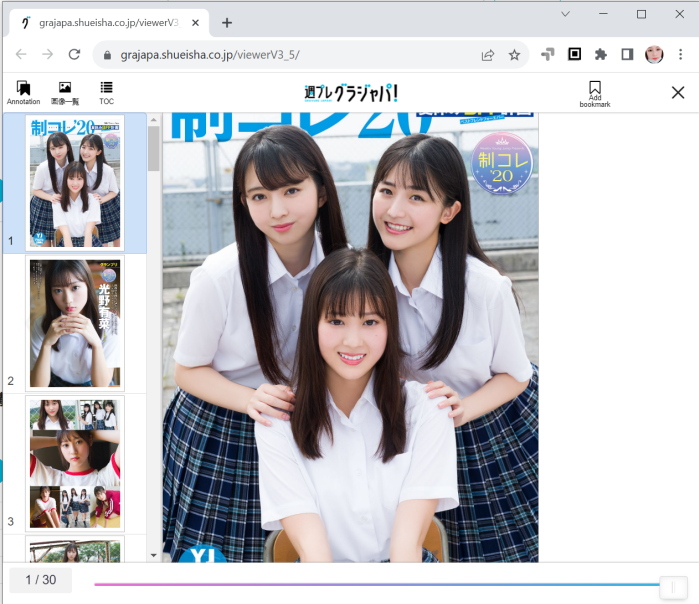Go forward in browser history
The image size is (699, 604).
click(x=47, y=55)
